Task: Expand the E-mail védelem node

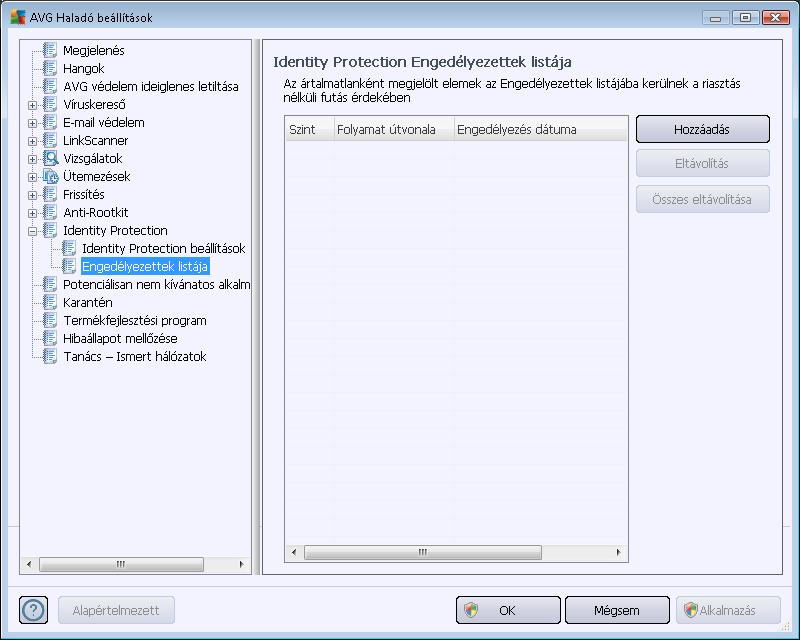Action: click(33, 123)
